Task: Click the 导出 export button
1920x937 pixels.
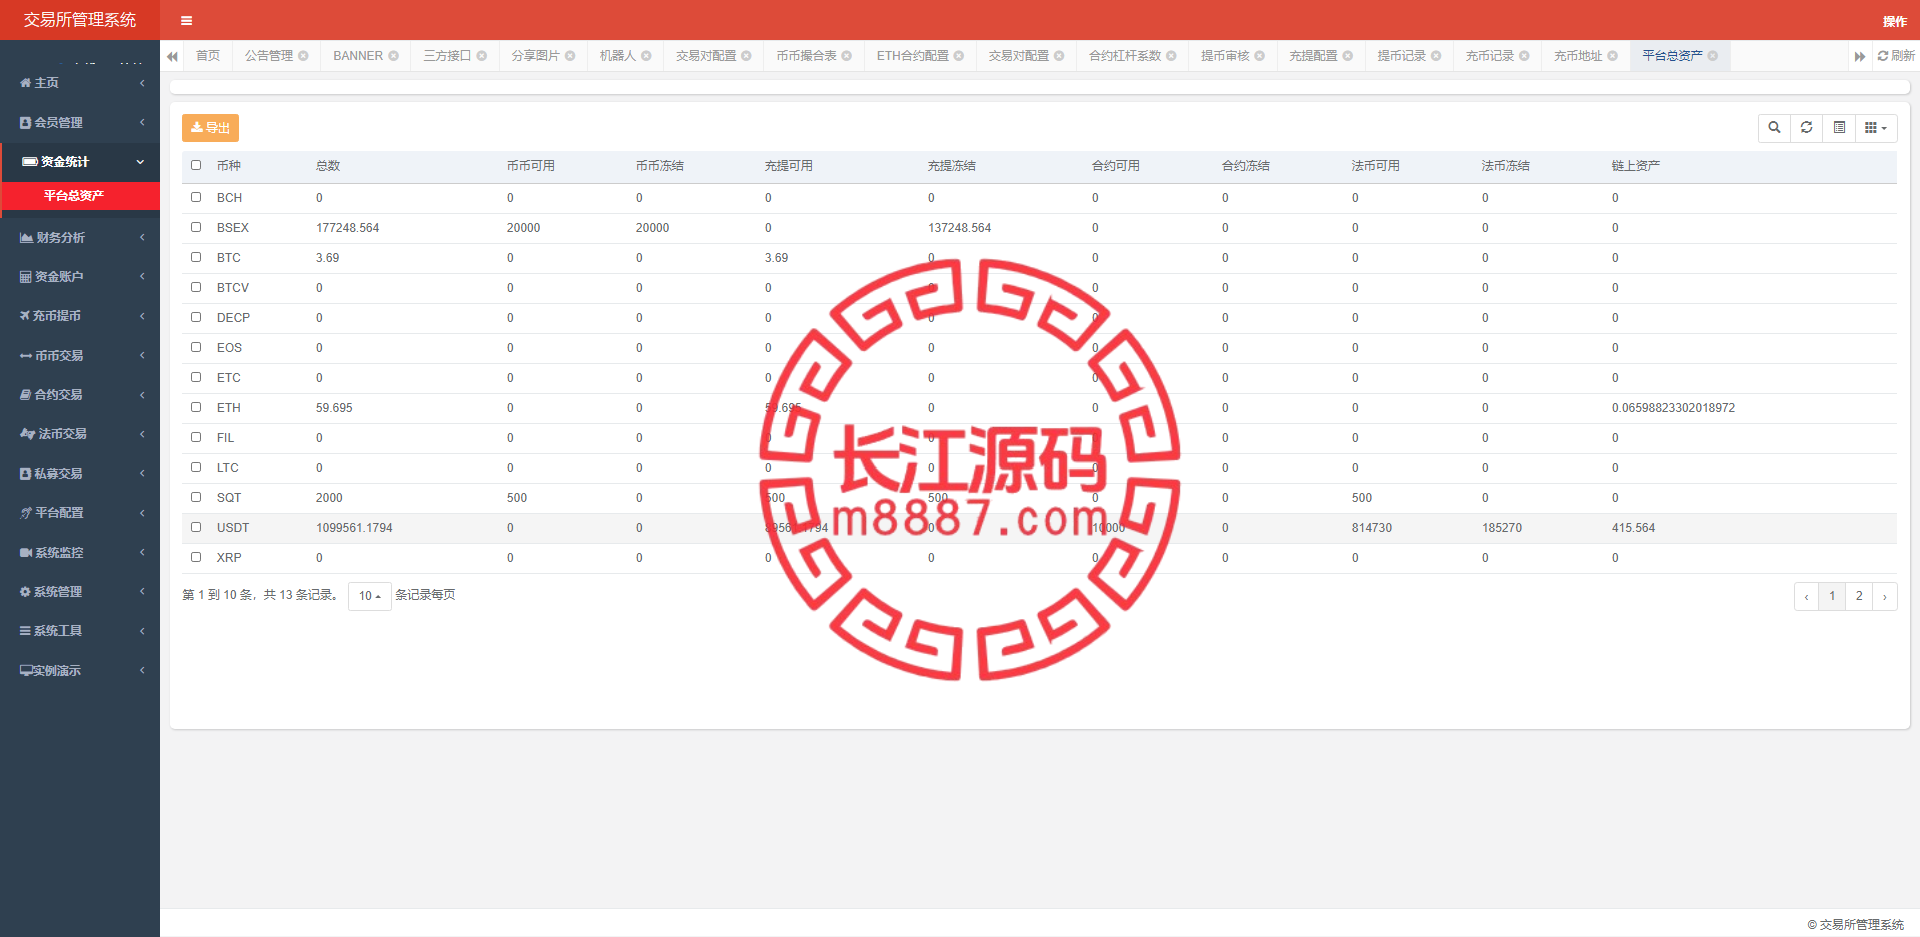Action: click(210, 128)
